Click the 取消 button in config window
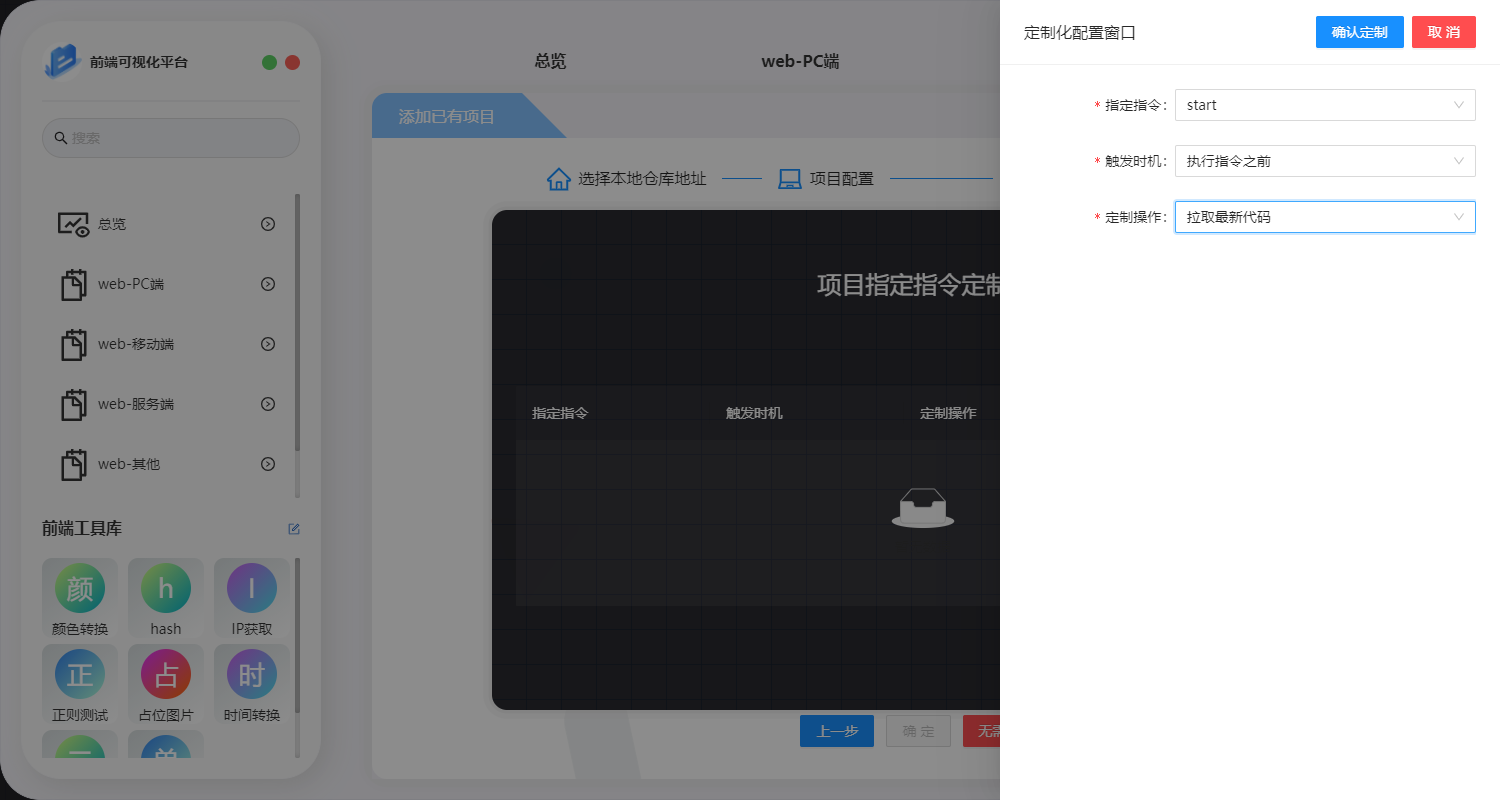This screenshot has width=1500, height=800. (x=1444, y=32)
